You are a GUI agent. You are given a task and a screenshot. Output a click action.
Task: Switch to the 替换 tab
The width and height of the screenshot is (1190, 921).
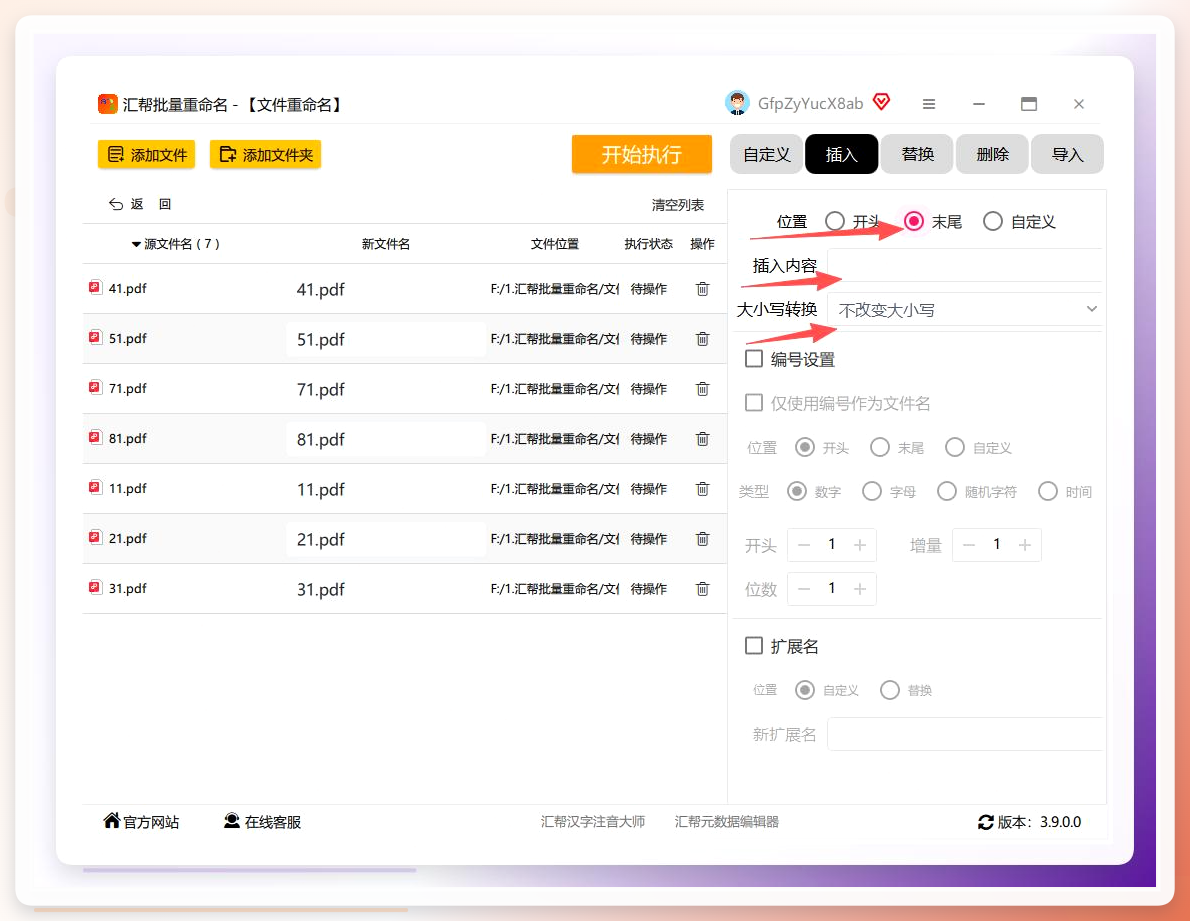pyautogui.click(x=917, y=155)
